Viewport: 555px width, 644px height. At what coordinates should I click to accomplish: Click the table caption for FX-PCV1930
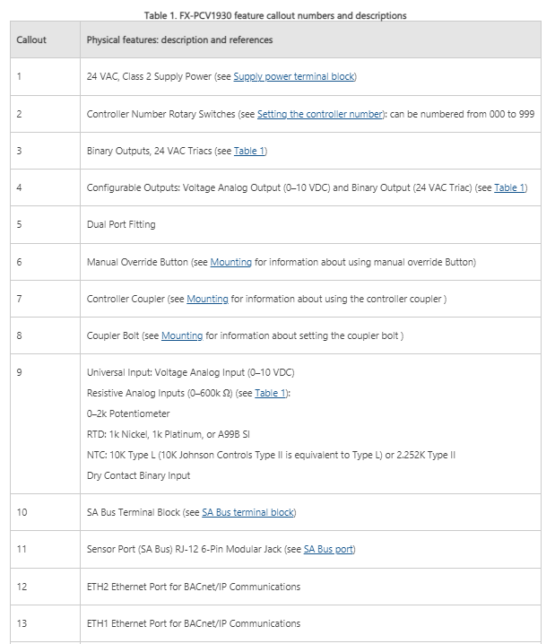click(275, 16)
